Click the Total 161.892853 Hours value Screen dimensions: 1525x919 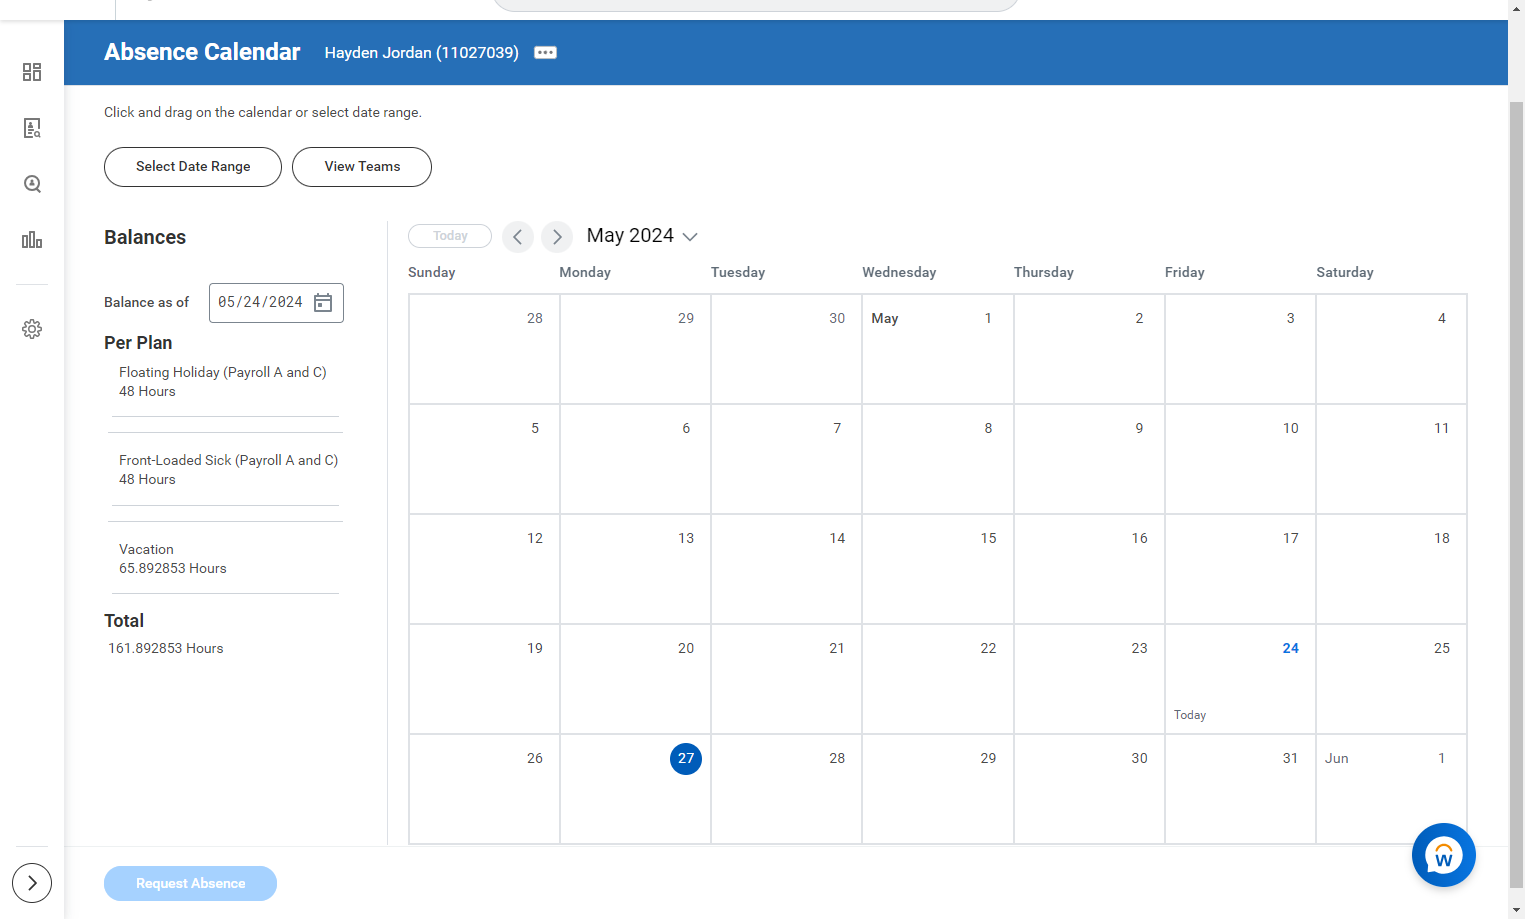tap(166, 649)
